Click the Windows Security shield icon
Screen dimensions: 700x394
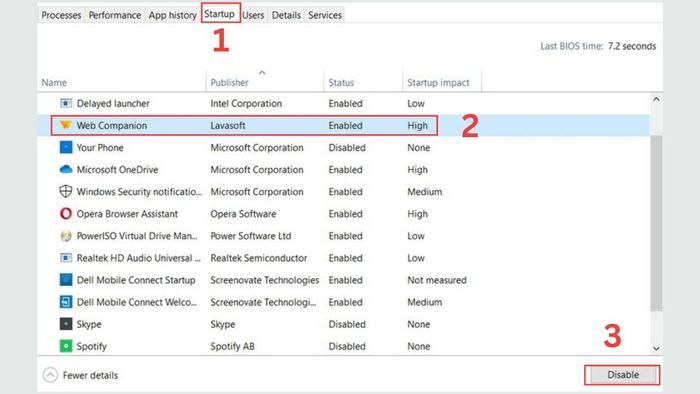click(x=66, y=191)
